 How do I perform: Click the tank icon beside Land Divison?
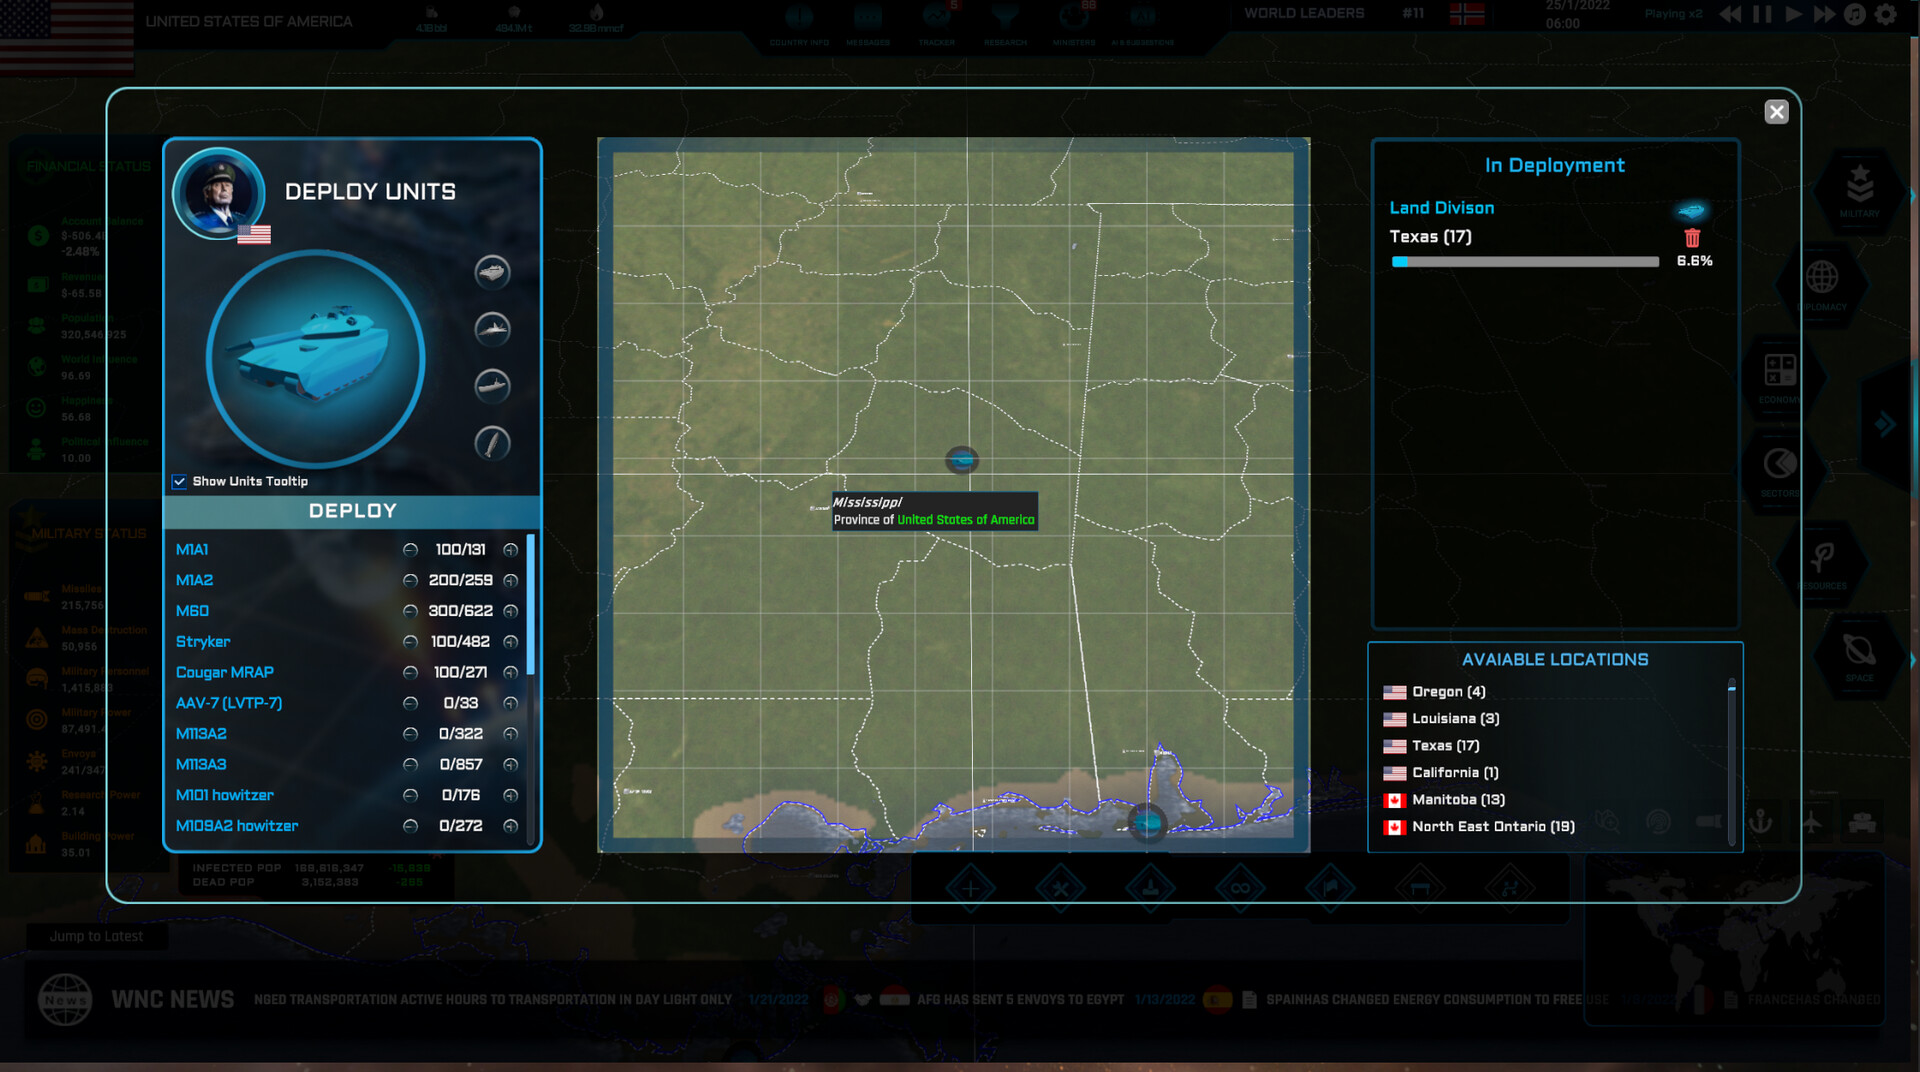pos(1691,210)
